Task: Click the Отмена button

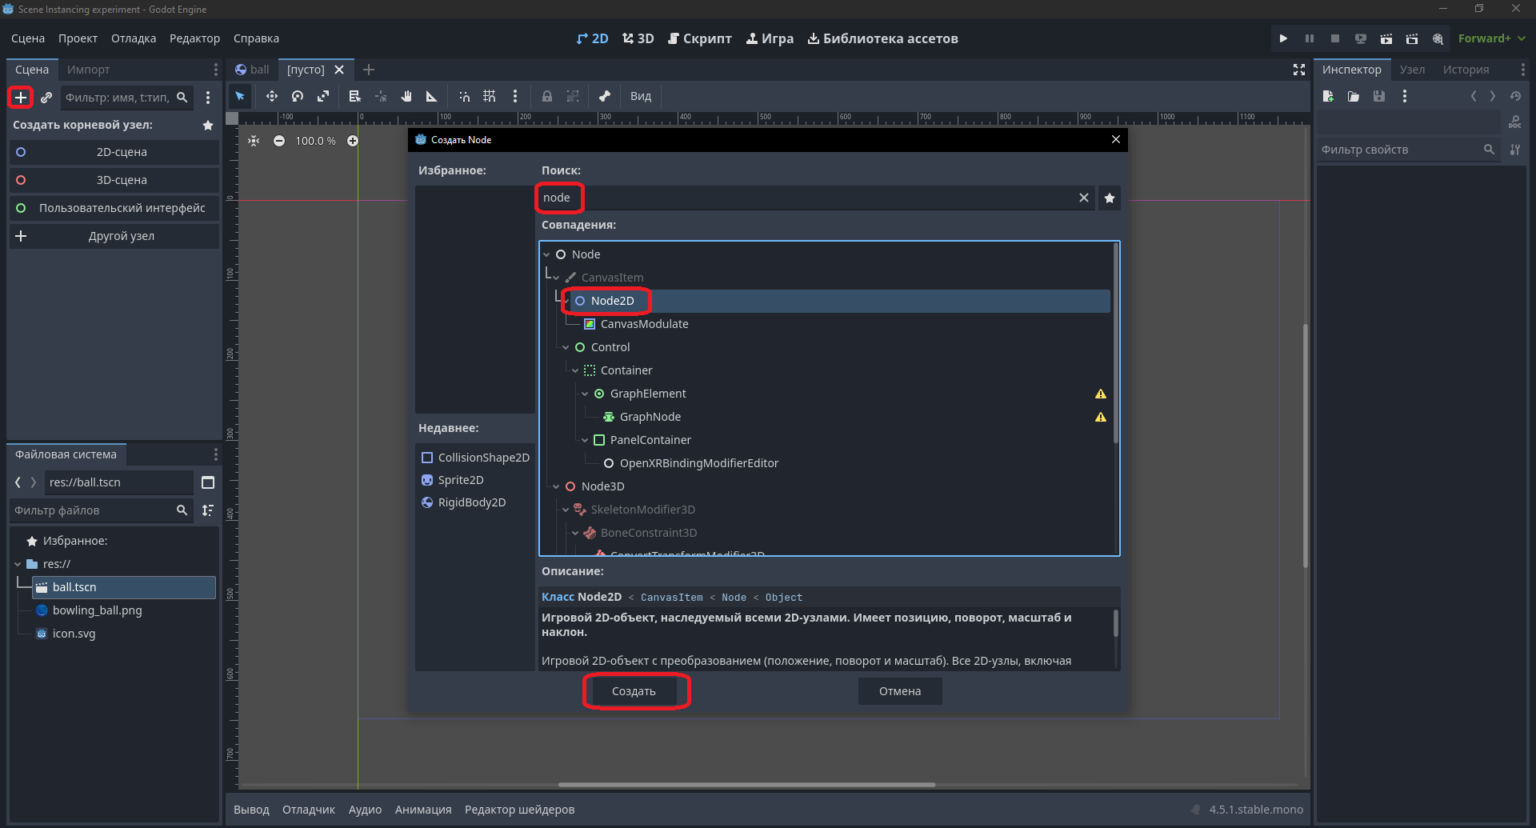Action: click(x=900, y=691)
